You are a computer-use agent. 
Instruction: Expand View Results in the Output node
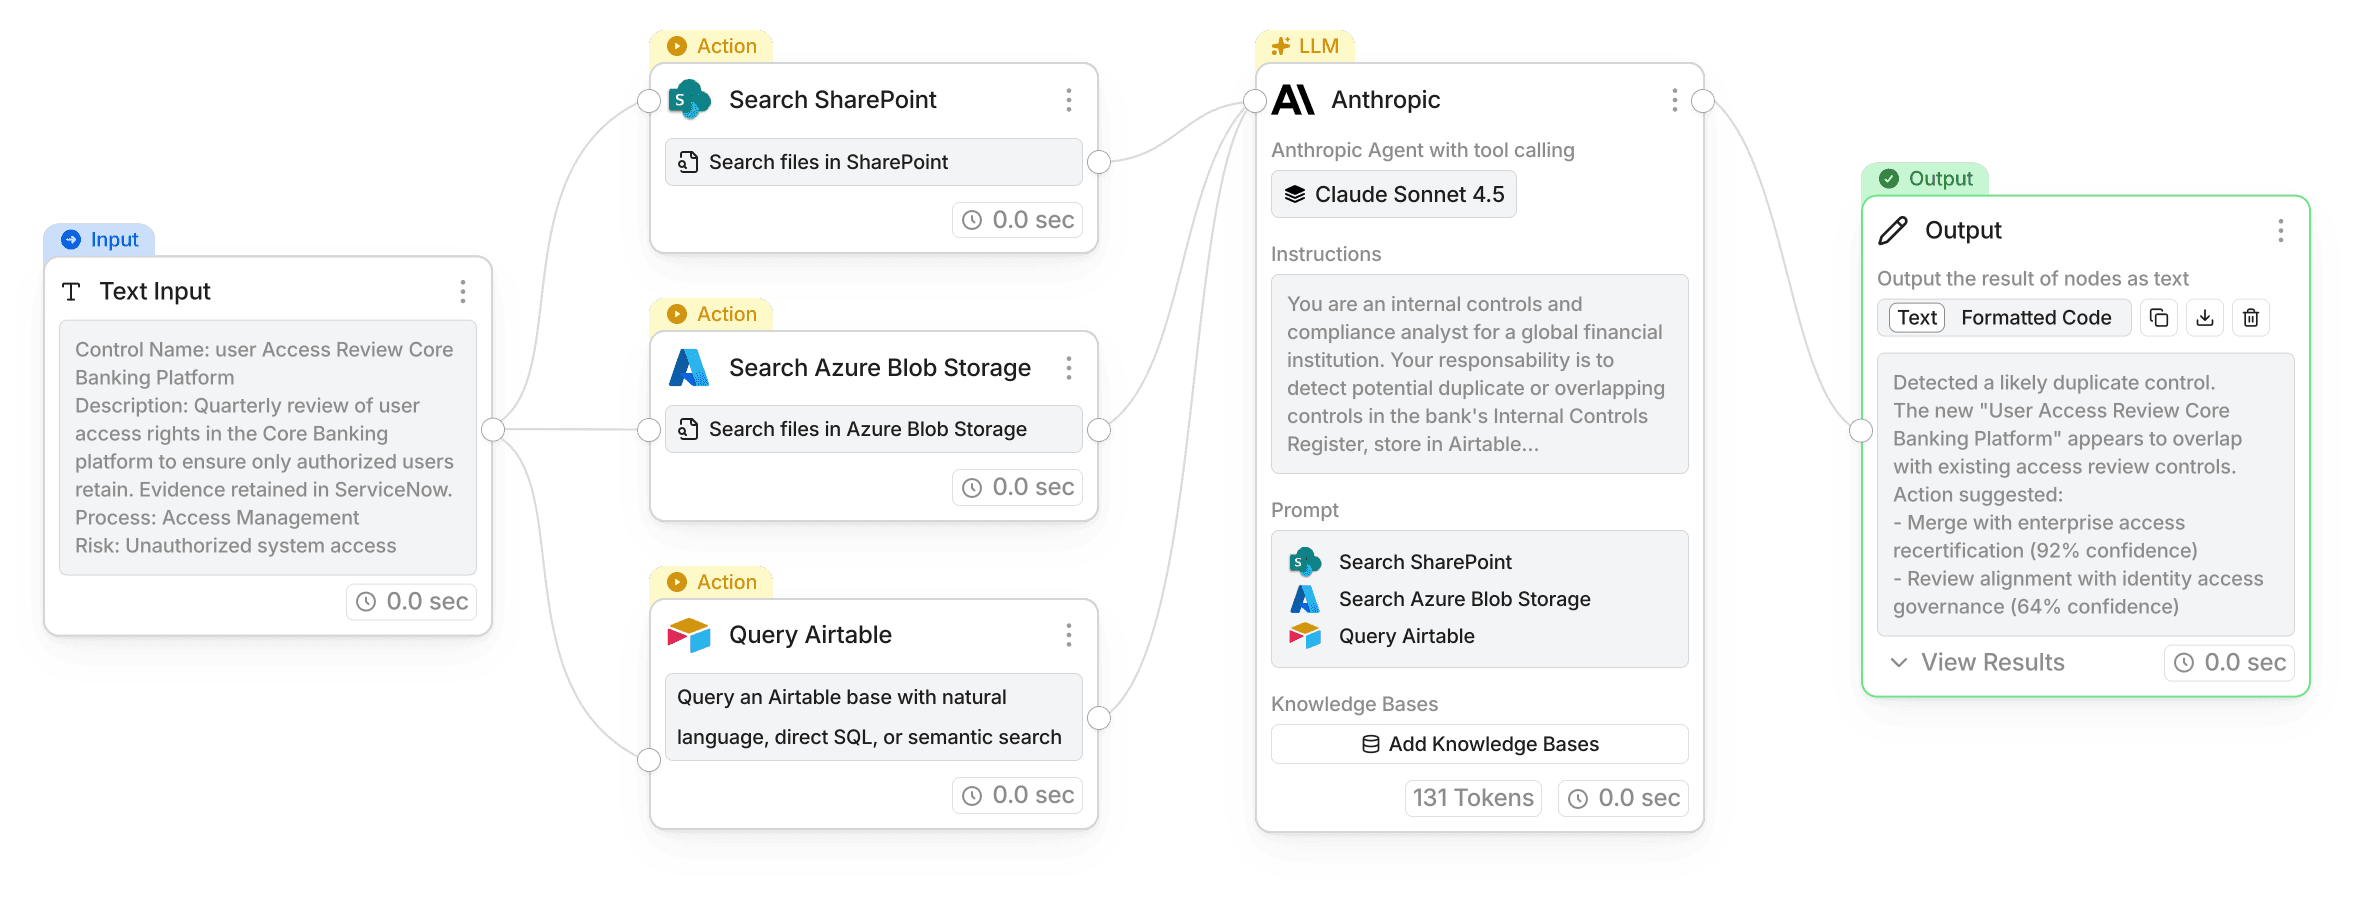(x=1976, y=663)
